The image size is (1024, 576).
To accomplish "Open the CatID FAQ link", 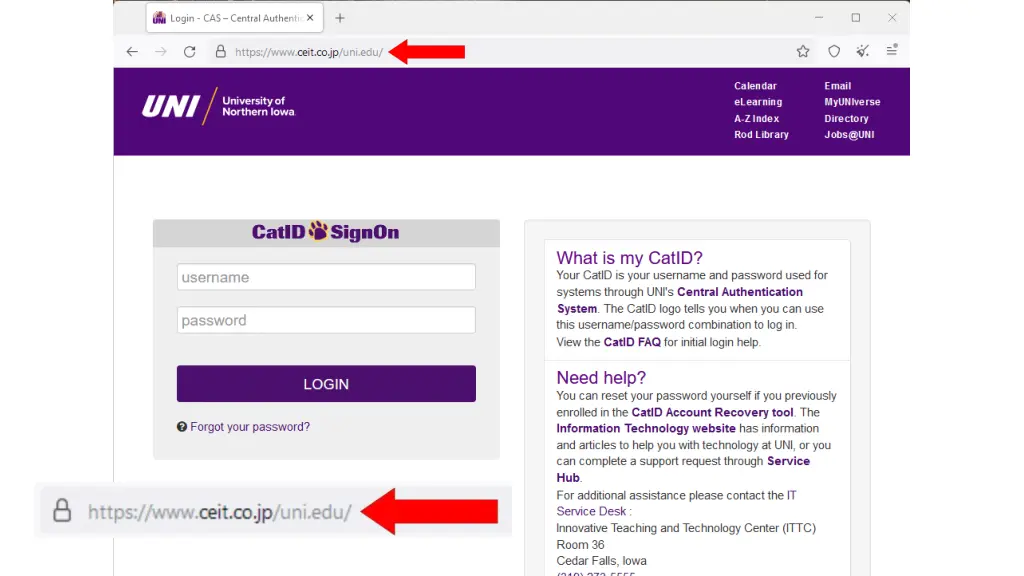I will click(632, 342).
